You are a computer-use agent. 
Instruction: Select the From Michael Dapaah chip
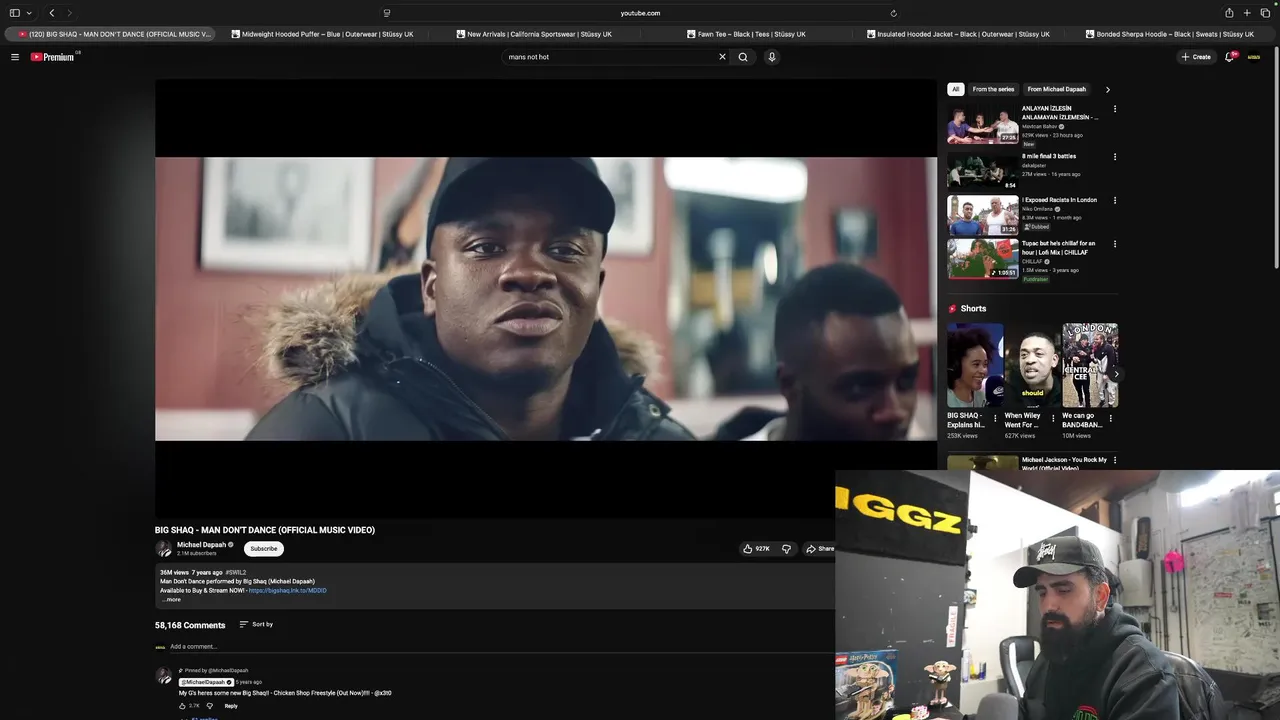pos(1057,89)
